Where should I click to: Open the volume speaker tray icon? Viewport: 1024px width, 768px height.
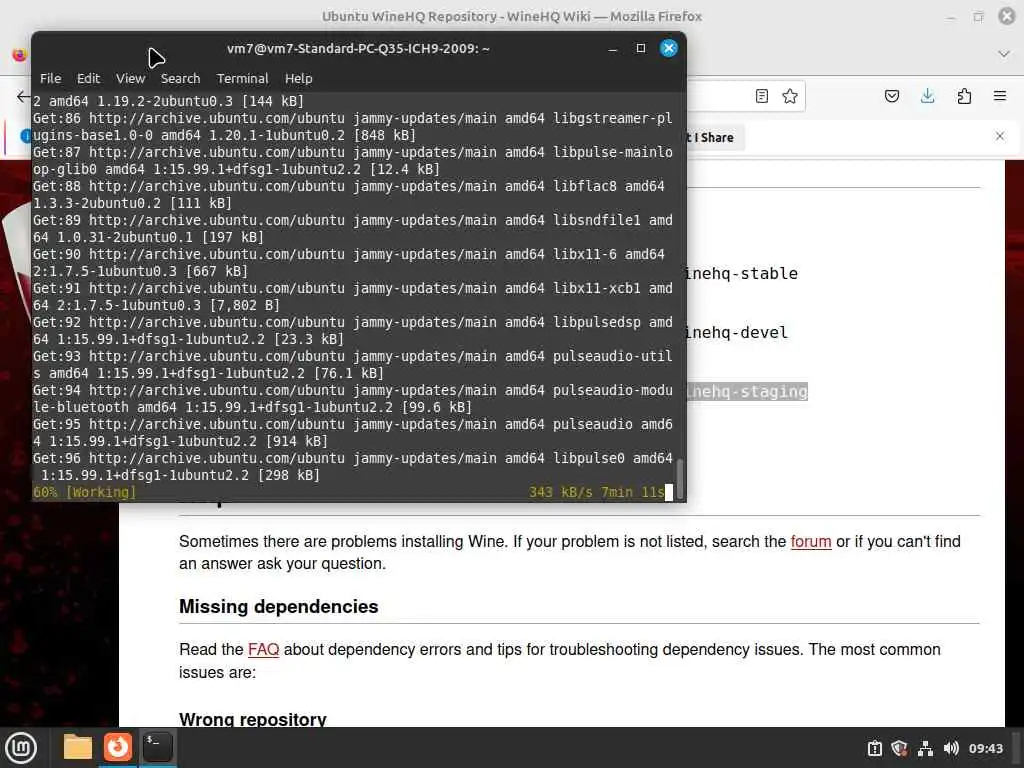tap(951, 748)
